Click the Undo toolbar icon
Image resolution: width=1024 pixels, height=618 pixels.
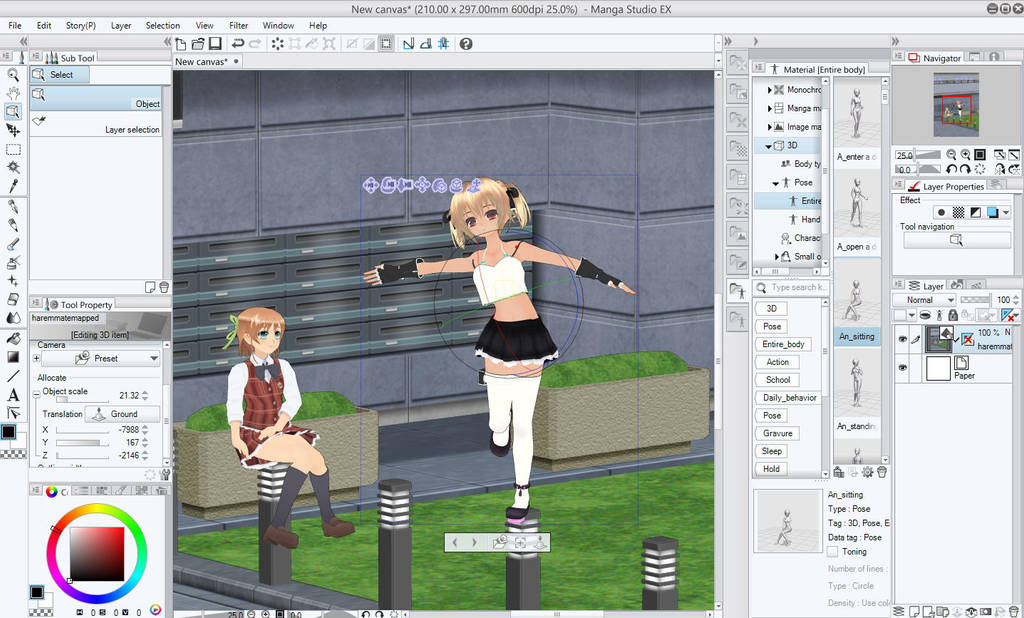238,44
